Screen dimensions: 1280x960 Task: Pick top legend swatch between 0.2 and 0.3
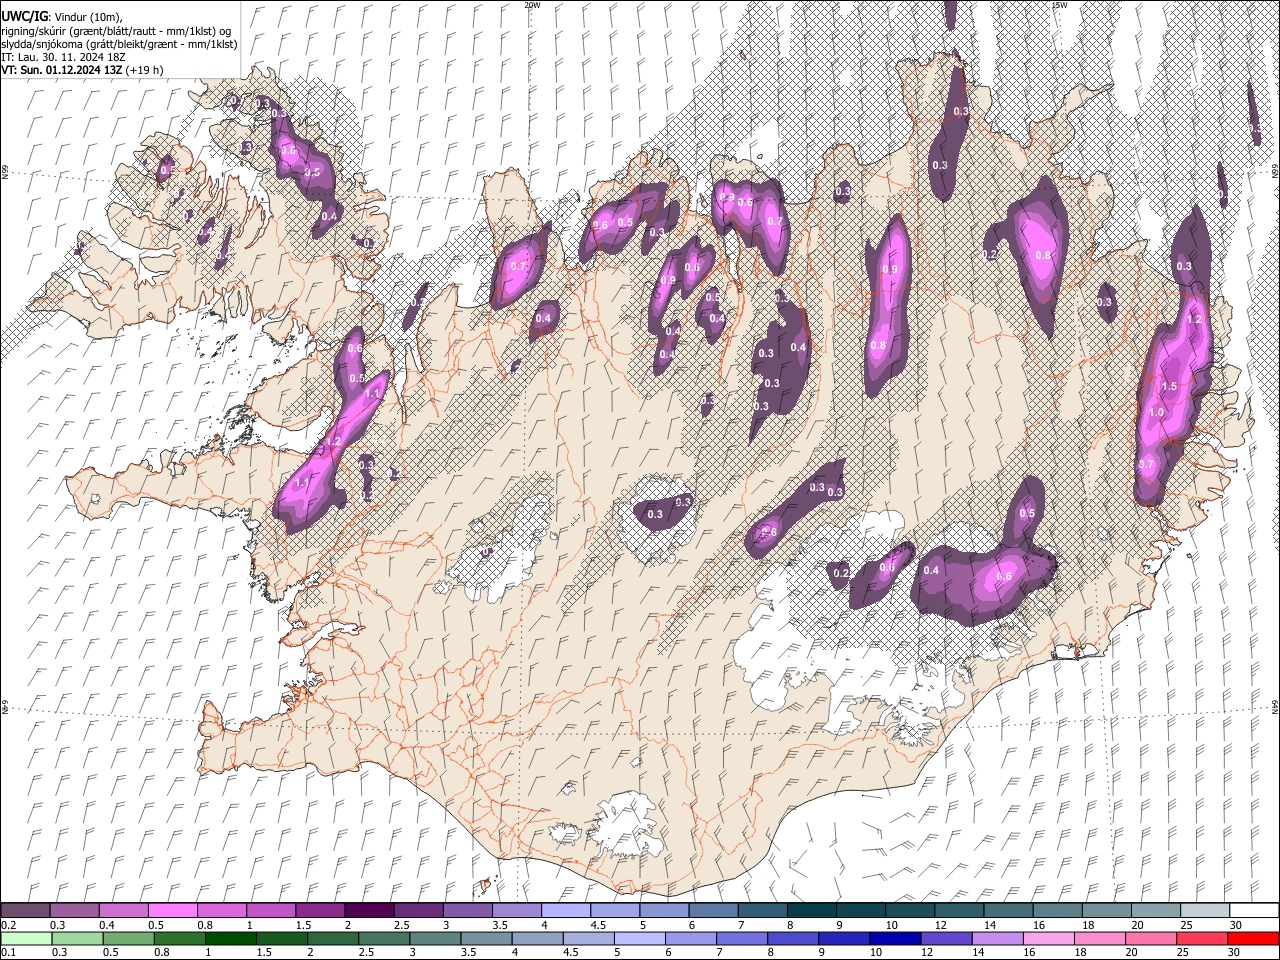26,911
